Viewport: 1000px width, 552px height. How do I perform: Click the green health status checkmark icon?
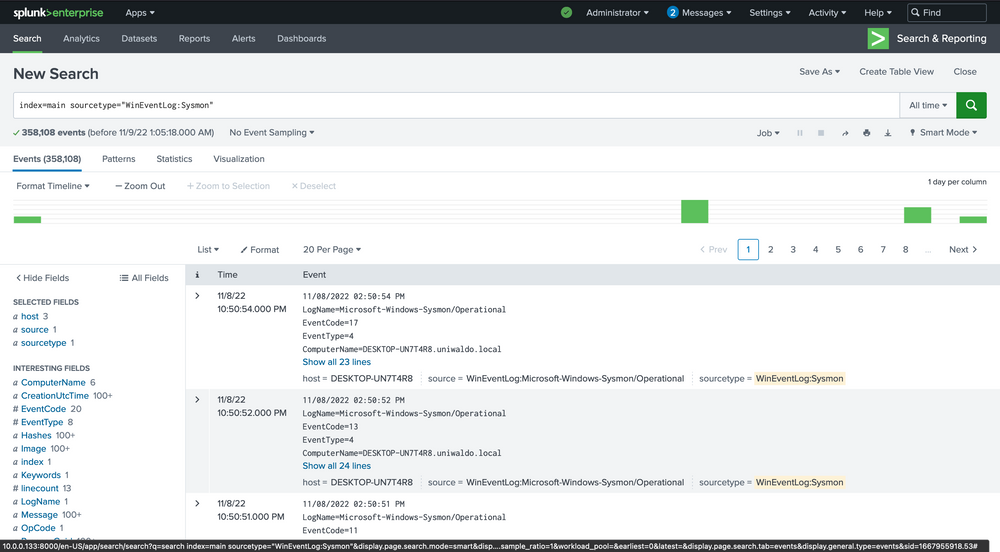click(566, 13)
